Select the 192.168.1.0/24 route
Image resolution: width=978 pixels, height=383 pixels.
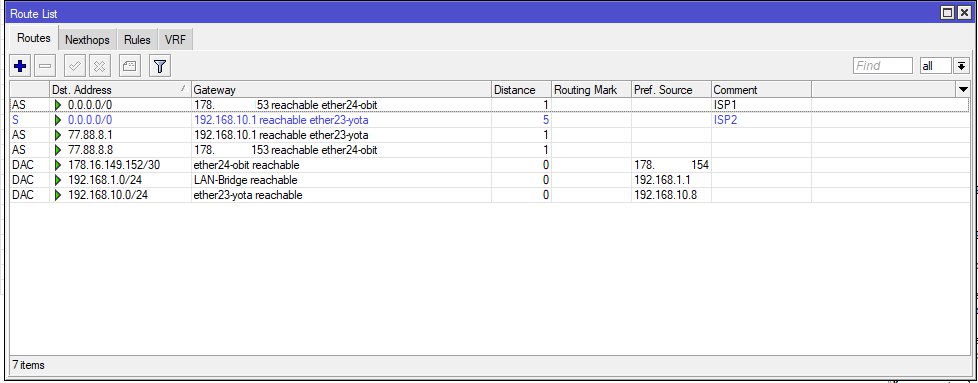(x=490, y=180)
